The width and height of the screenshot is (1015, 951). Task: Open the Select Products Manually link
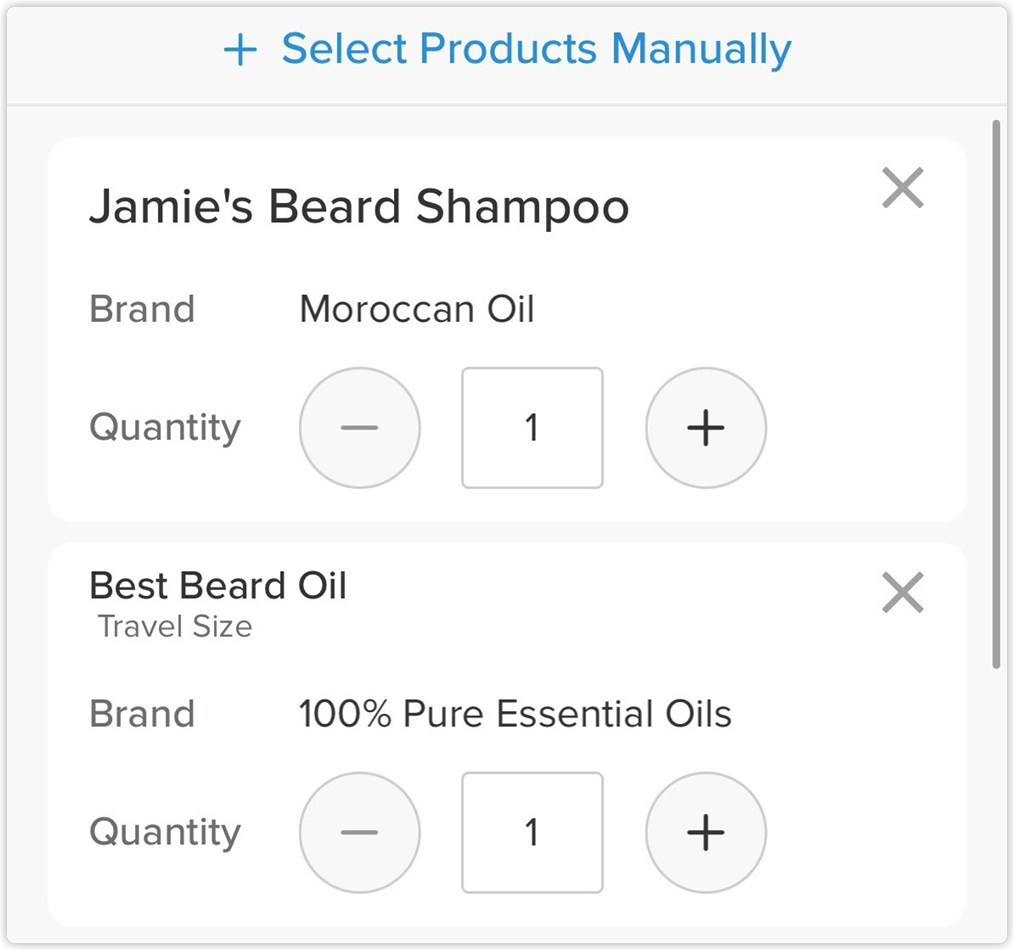click(x=536, y=49)
